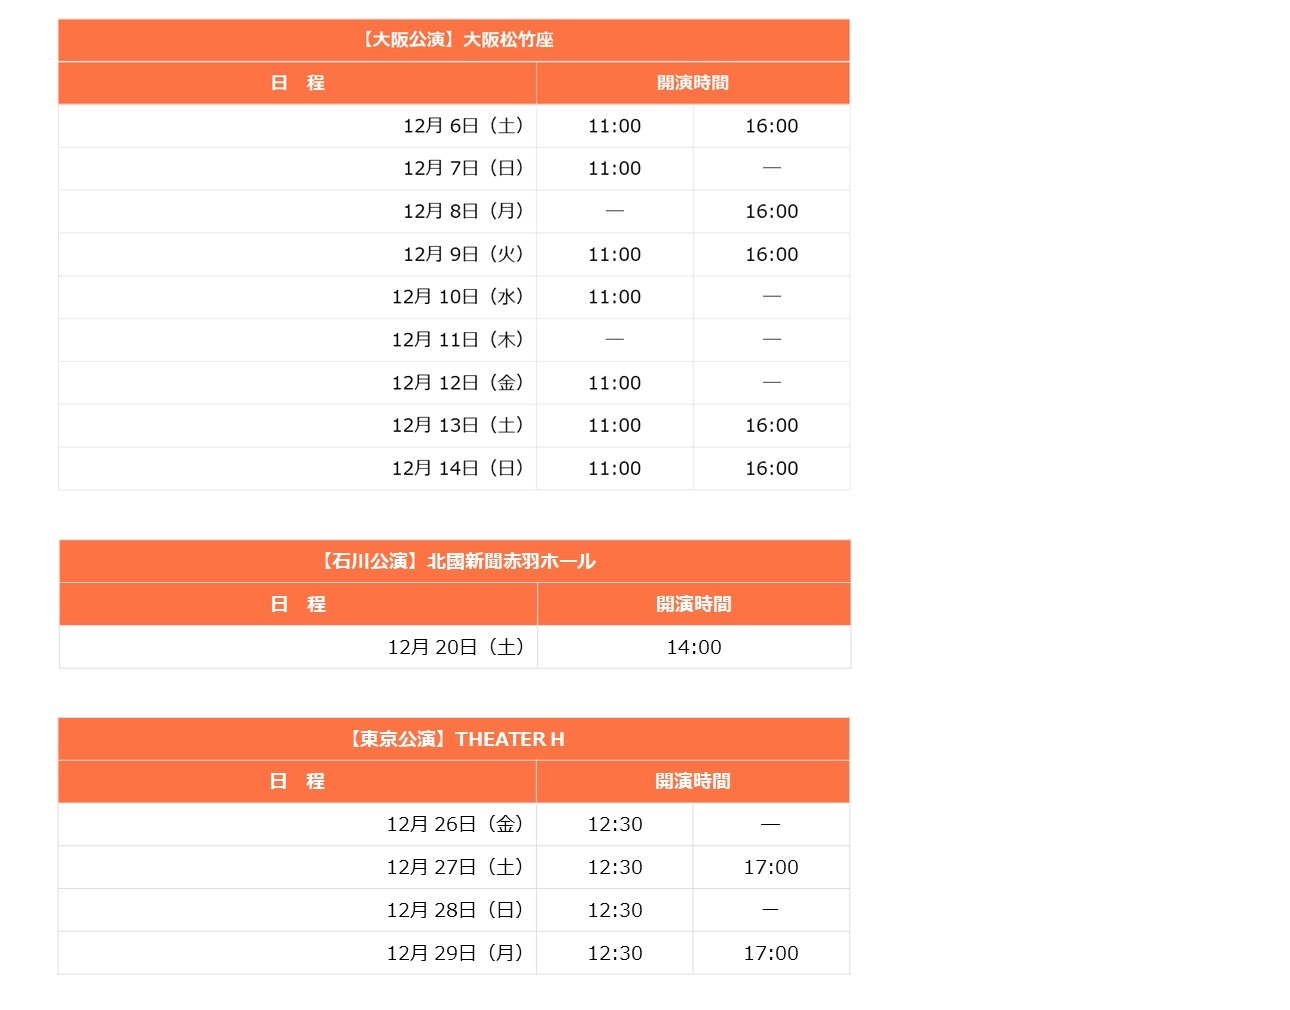Select 11:00 showtime on 12月 9日
The height and width of the screenshot is (1010, 1290).
615,255
